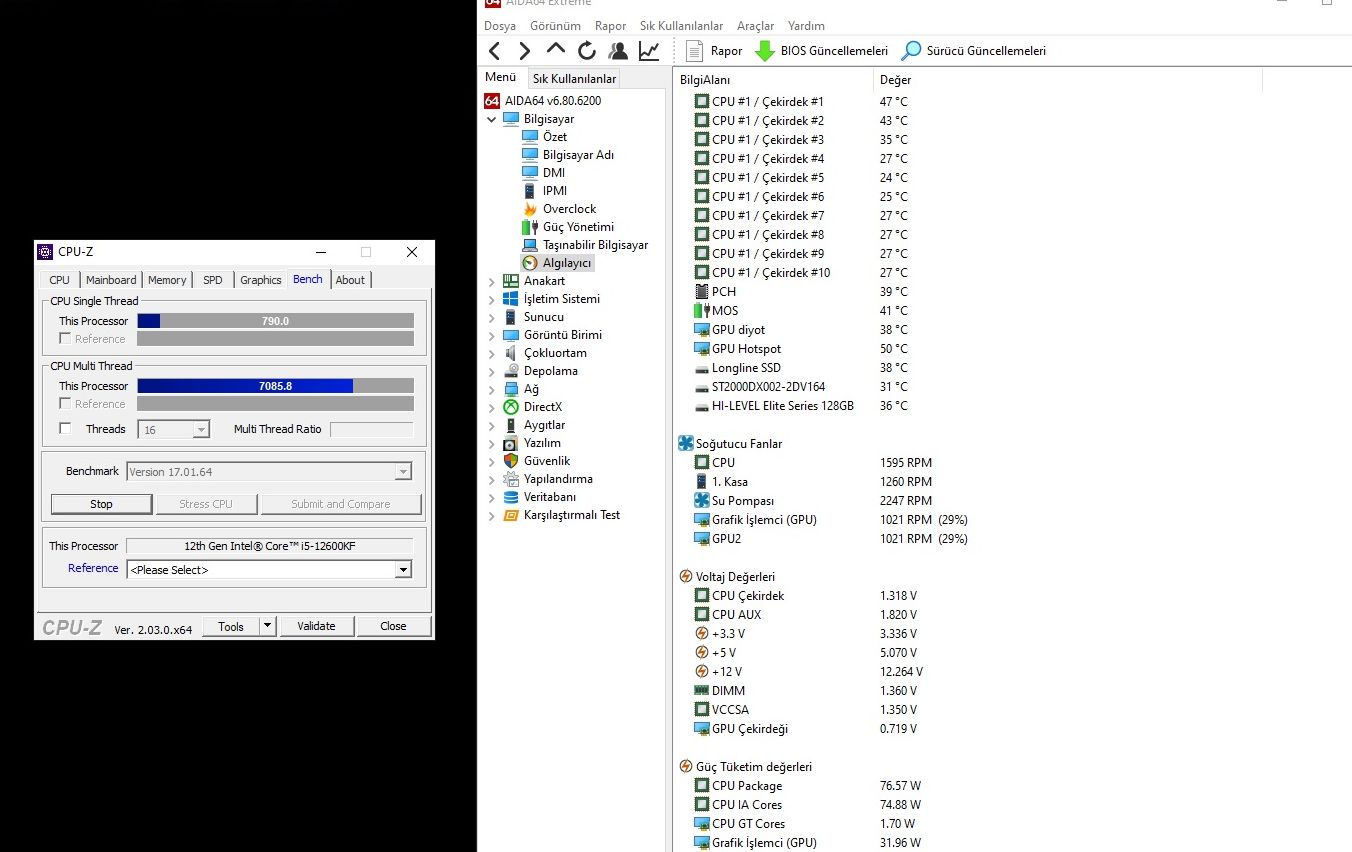Image resolution: width=1352 pixels, height=852 pixels.
Task: Open the graph chart icon in AIDA64 toolbar
Action: pyautogui.click(x=649, y=51)
